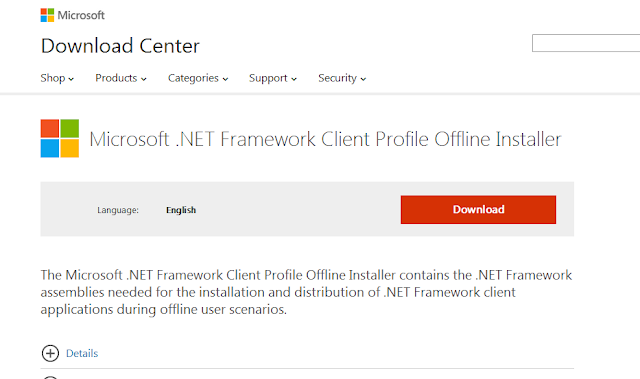Open the Download Center home title
The image size is (640, 379).
120,46
